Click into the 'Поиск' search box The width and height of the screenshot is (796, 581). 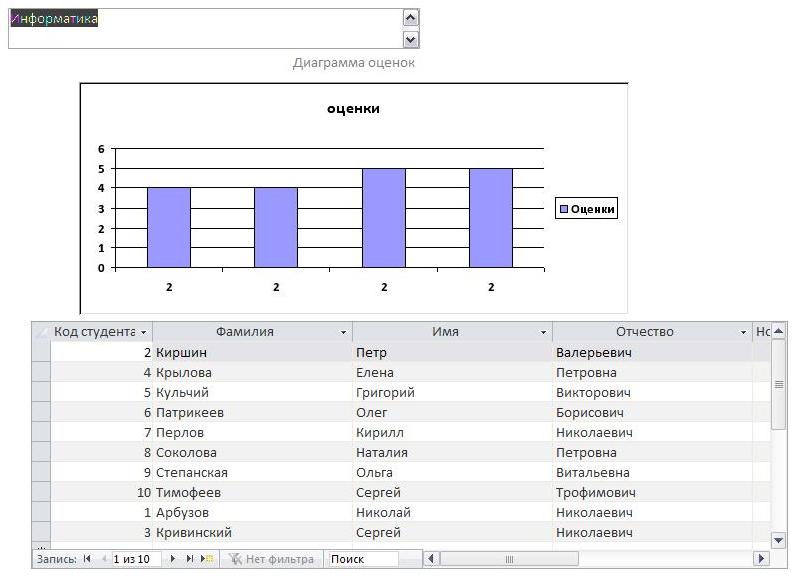tap(363, 559)
